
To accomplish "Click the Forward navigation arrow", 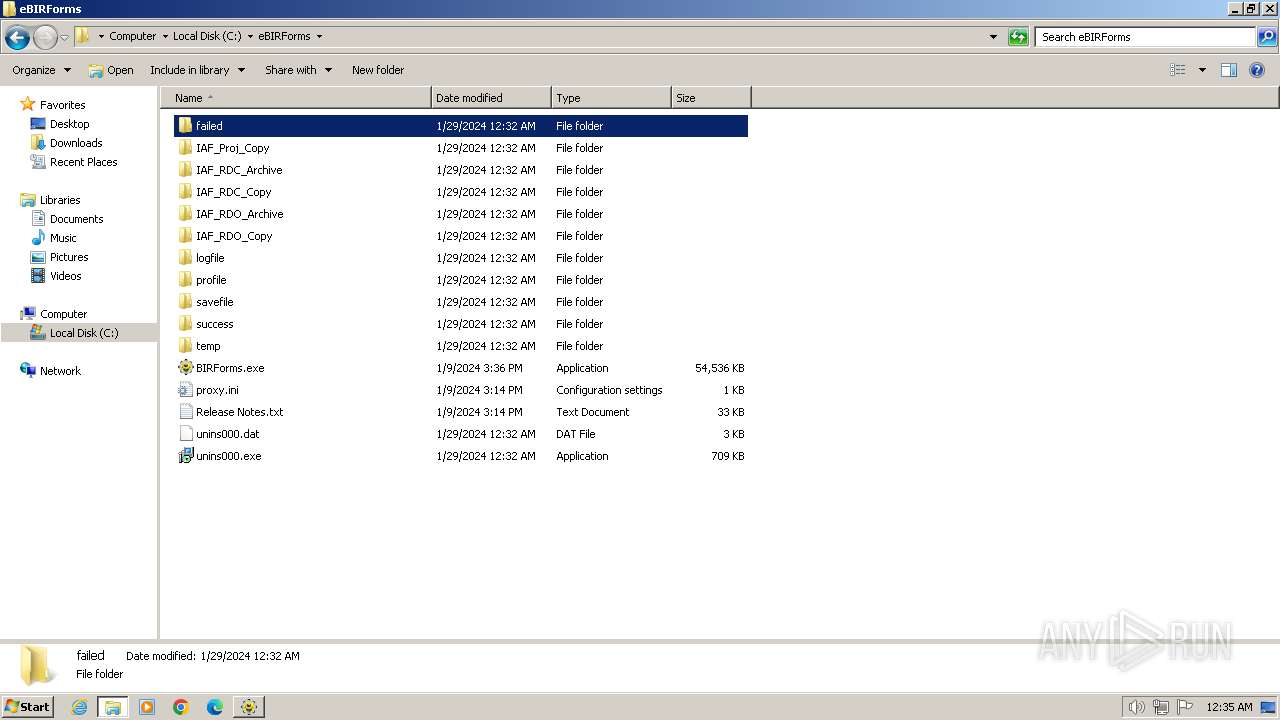I will (45, 37).
